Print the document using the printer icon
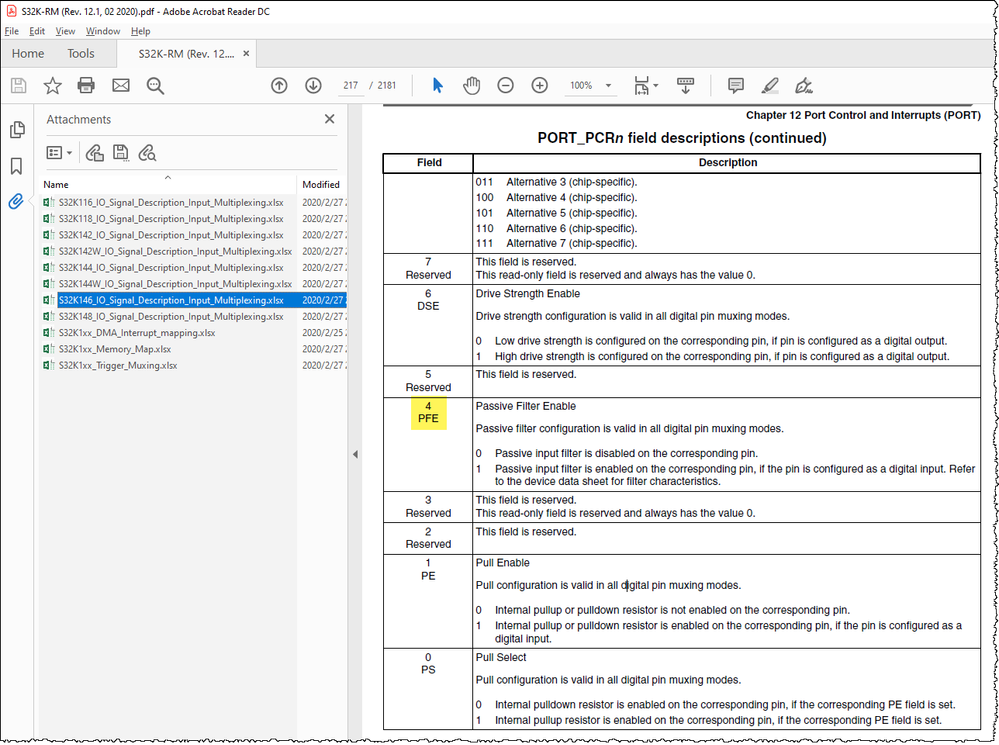The height and width of the screenshot is (745, 999). (86, 85)
